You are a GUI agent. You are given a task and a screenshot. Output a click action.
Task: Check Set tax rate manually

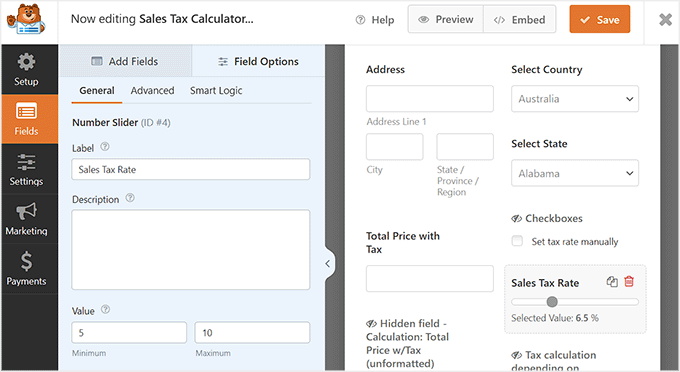pyautogui.click(x=517, y=241)
